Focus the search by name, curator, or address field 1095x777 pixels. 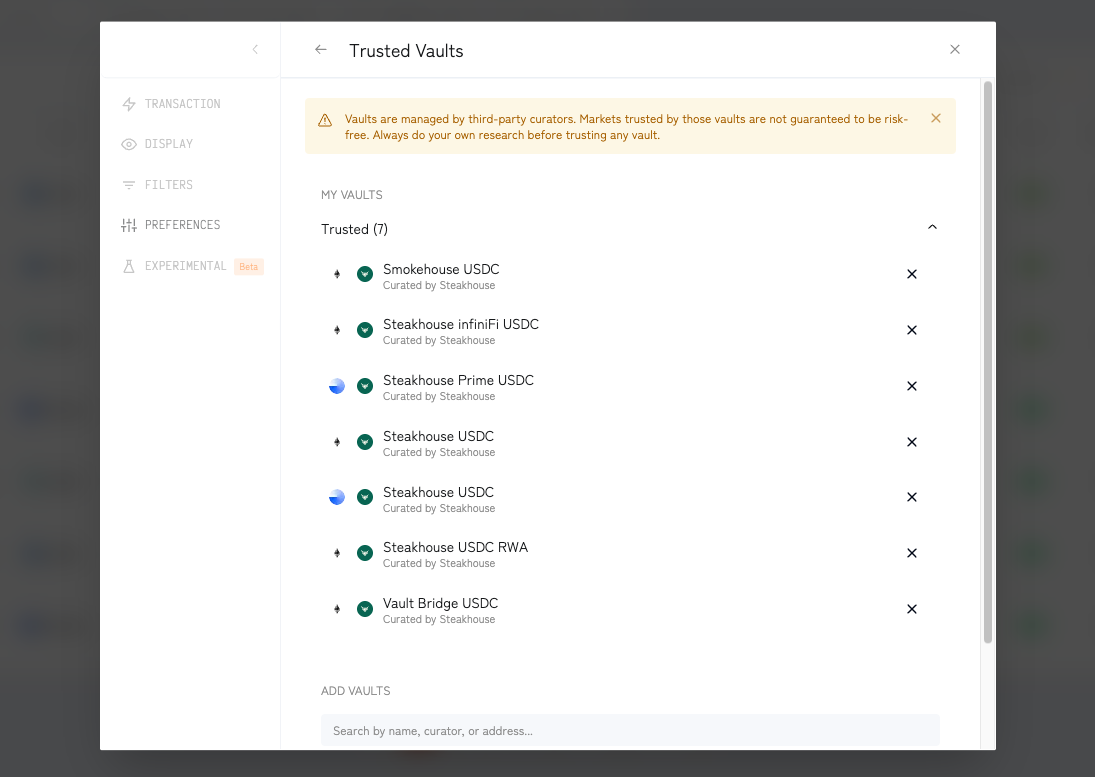pyautogui.click(x=630, y=731)
